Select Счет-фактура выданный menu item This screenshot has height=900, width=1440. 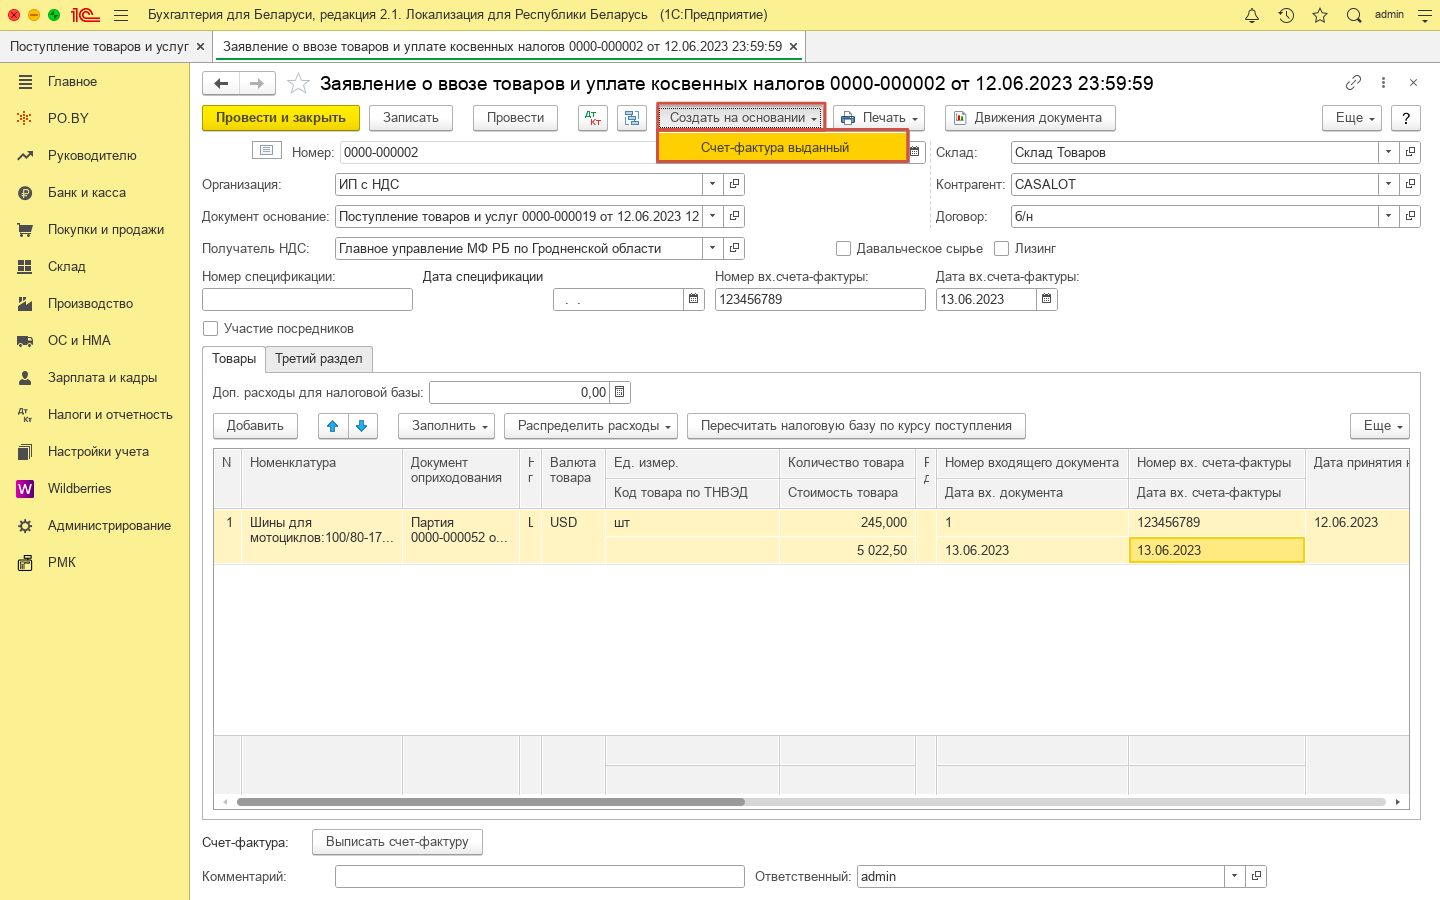tap(782, 147)
